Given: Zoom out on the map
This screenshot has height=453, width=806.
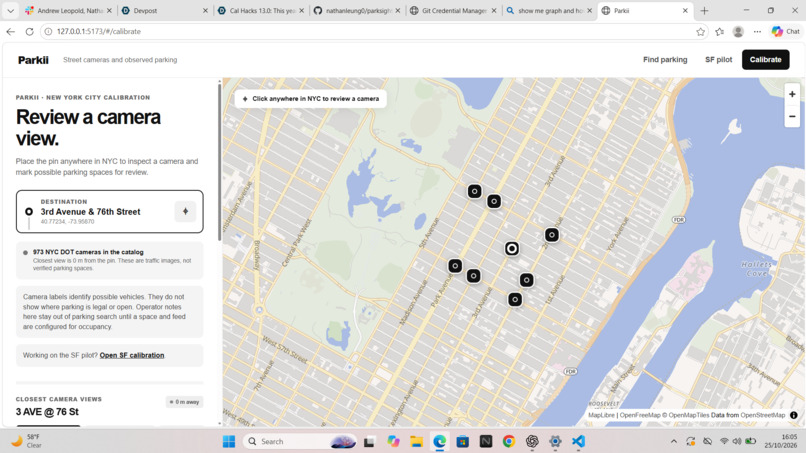Looking at the screenshot, I should point(792,116).
